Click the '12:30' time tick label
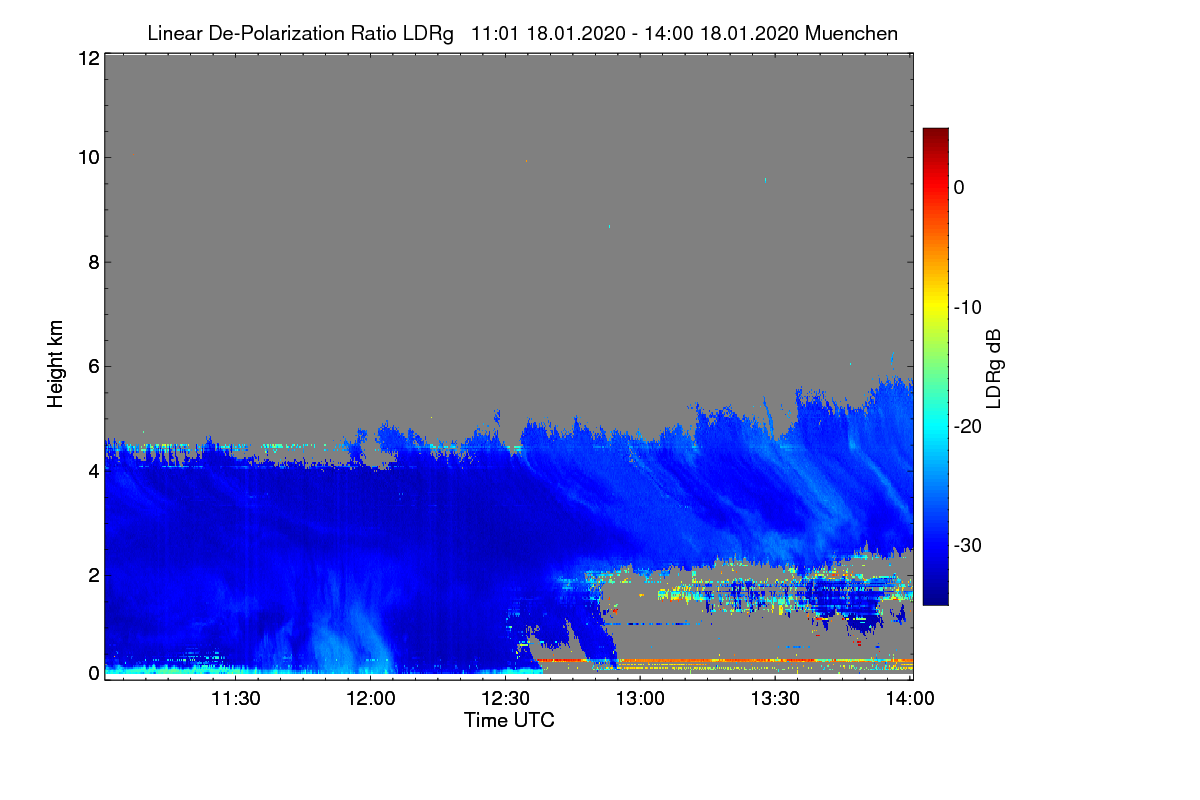1200x800 pixels. tap(505, 700)
